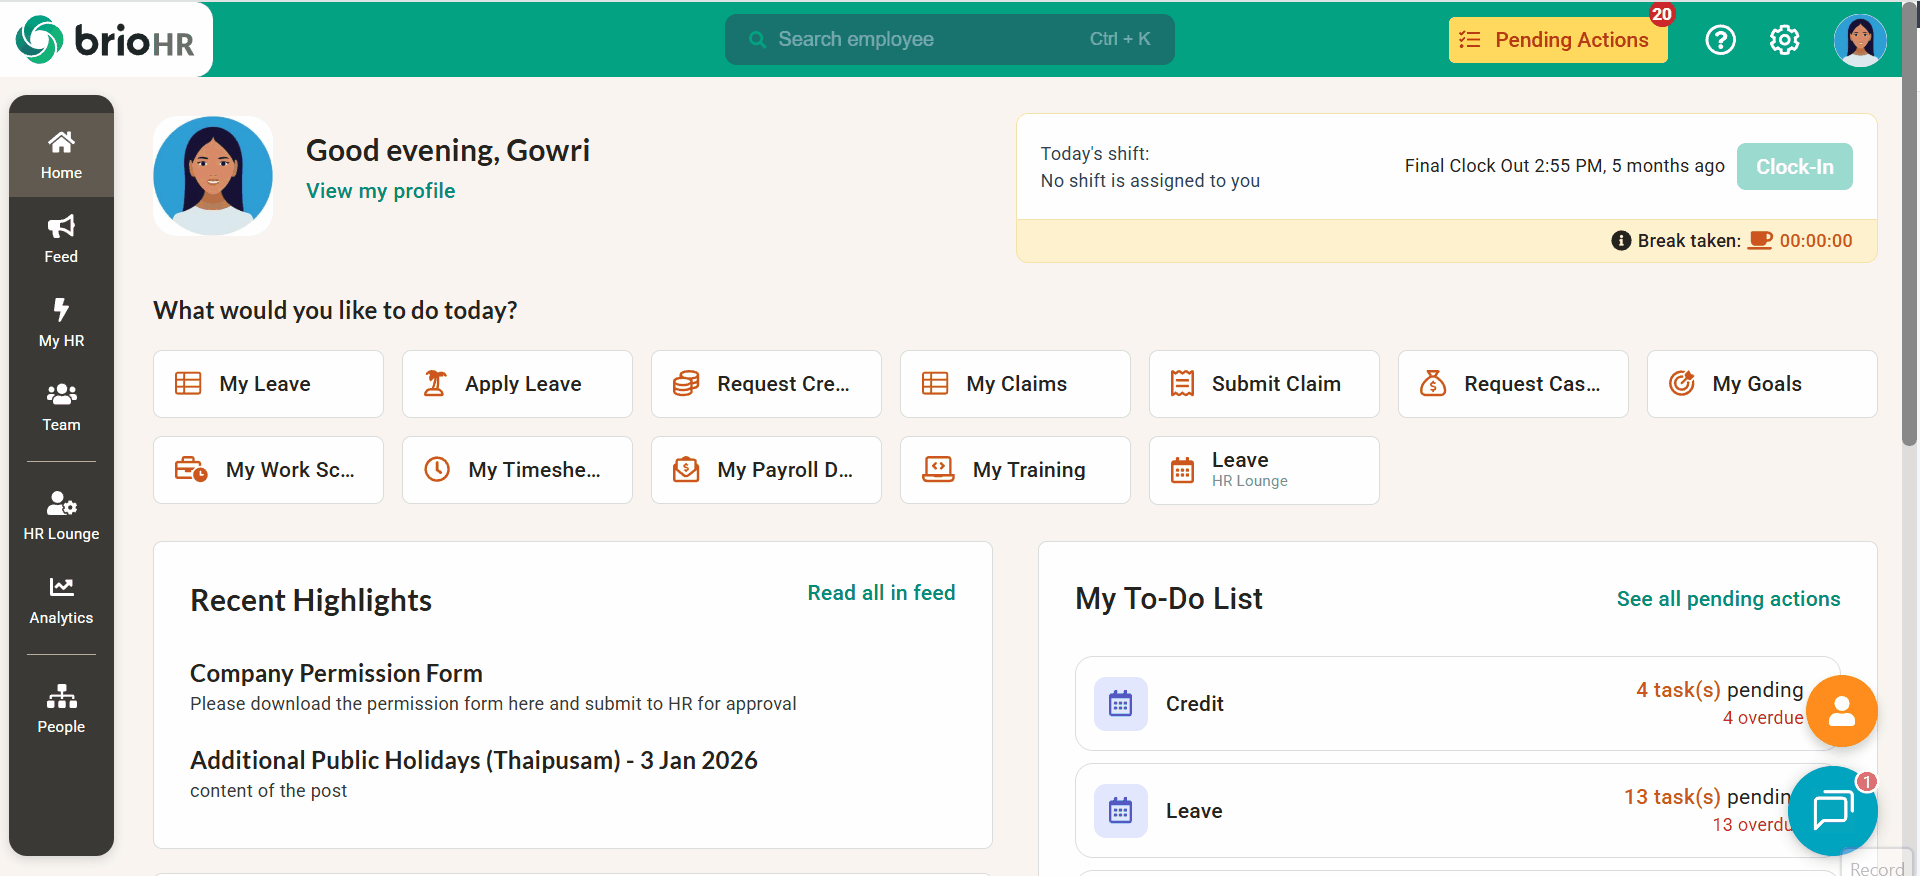1920x876 pixels.
Task: Open My HR lightning icon
Action: point(61,310)
